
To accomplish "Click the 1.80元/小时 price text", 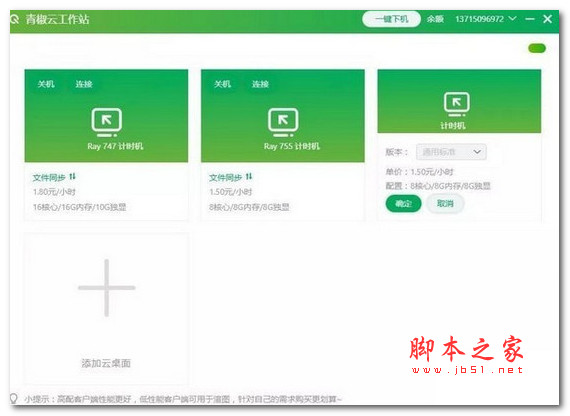I will (x=54, y=192).
